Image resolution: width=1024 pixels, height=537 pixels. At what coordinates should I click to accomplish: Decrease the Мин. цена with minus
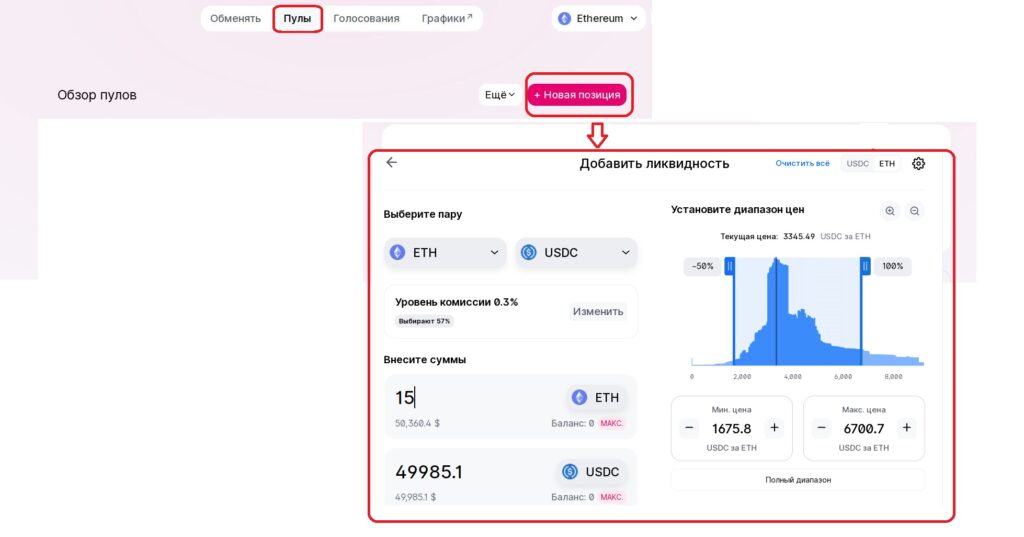click(x=689, y=428)
